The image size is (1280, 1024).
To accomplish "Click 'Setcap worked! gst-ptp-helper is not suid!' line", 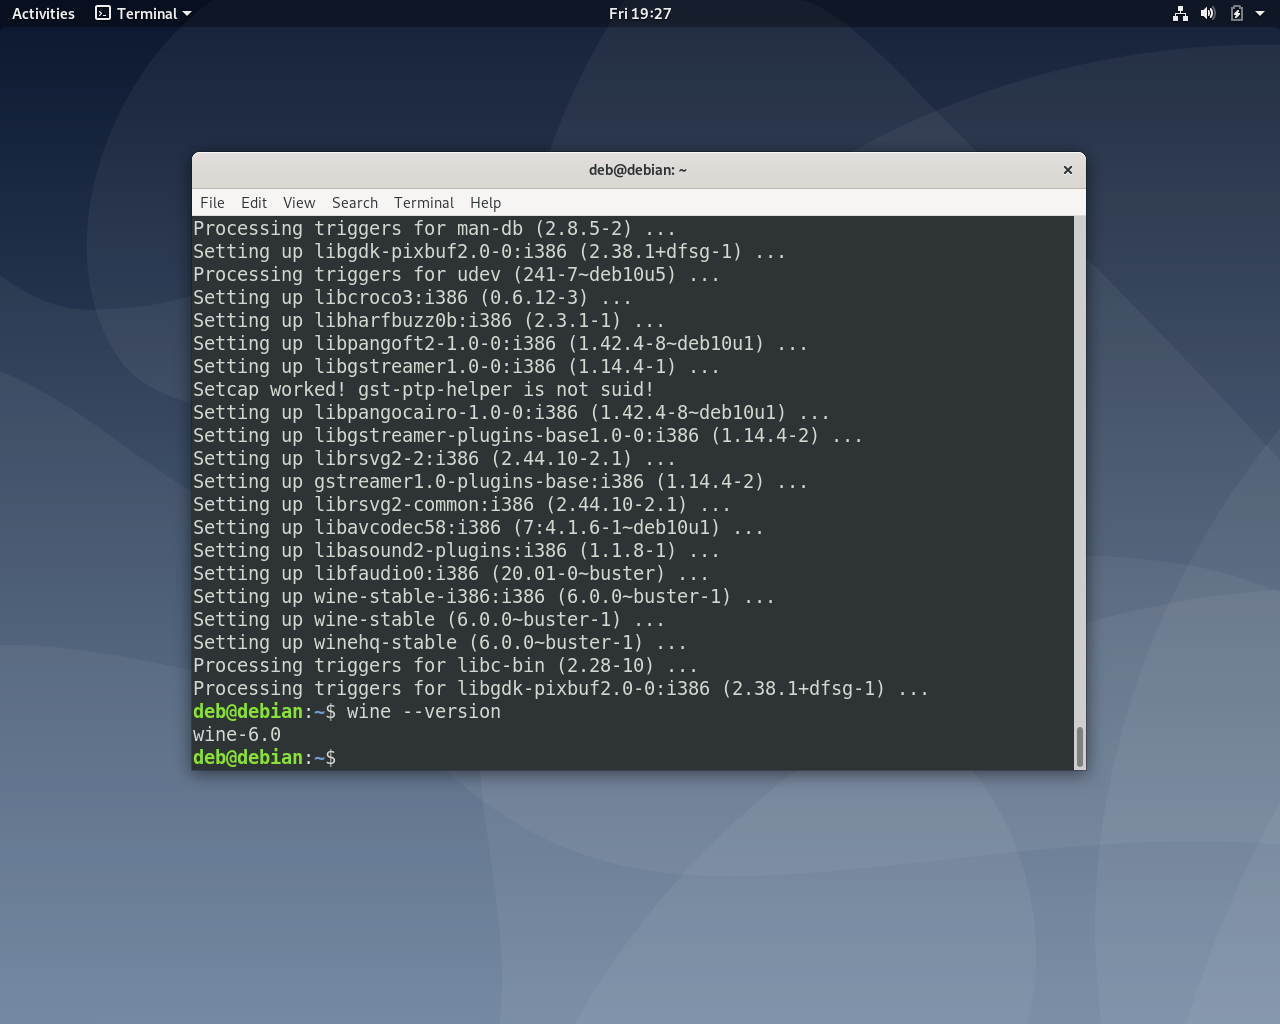I will [x=423, y=390].
